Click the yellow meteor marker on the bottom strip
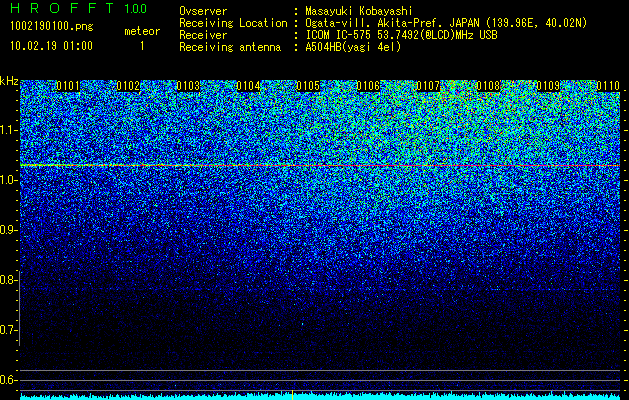The image size is (629, 400). [292, 395]
